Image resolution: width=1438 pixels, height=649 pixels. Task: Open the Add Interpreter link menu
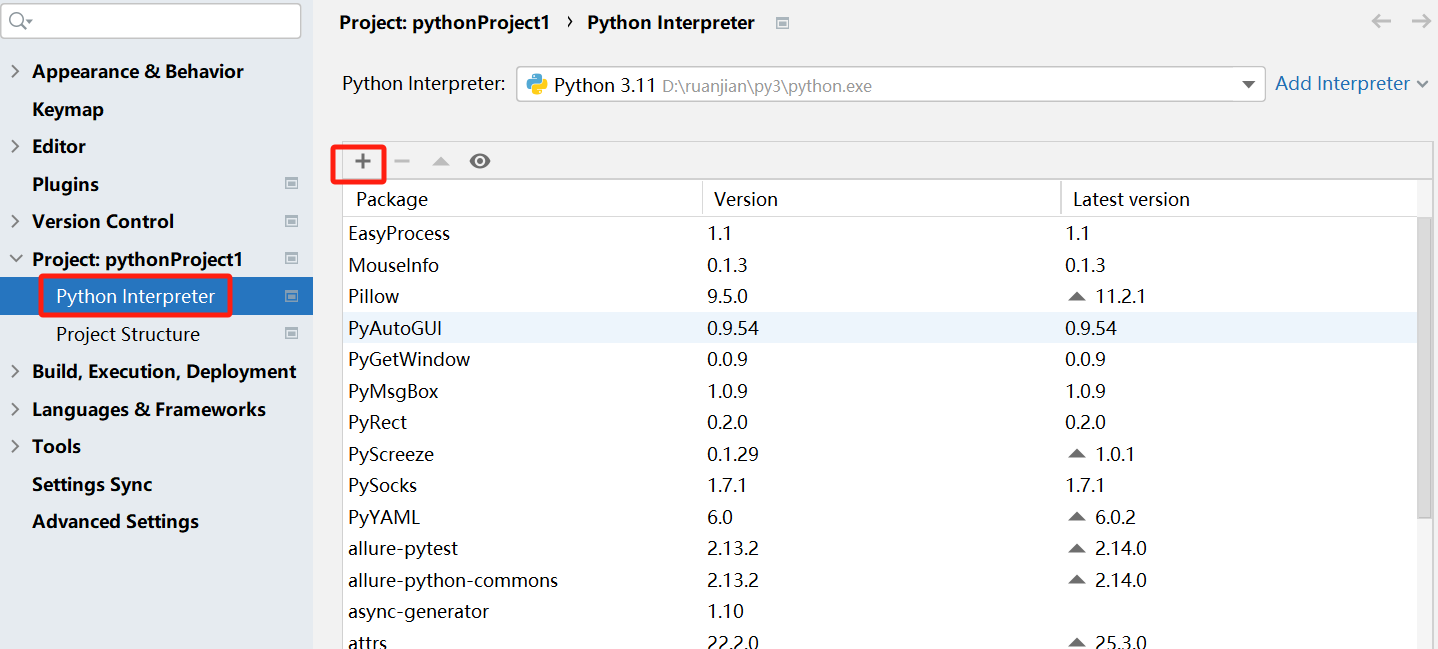coord(1351,84)
